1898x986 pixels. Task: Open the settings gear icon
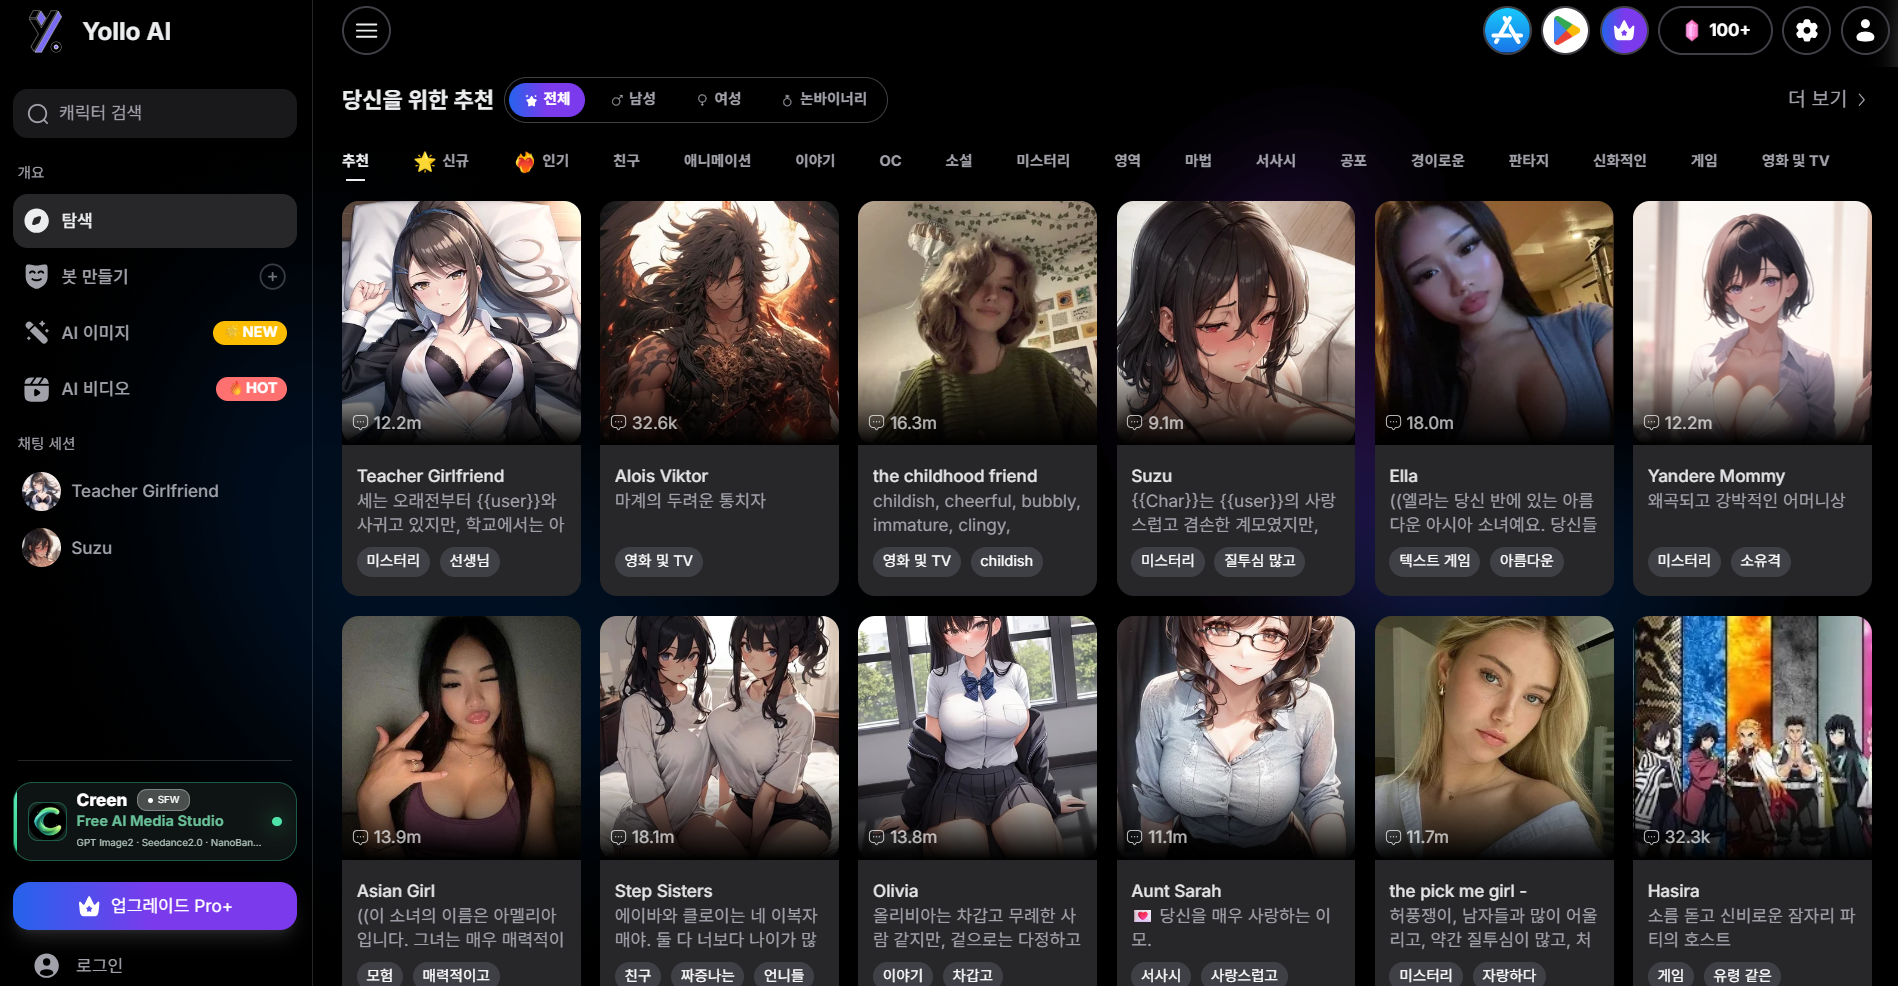(1806, 31)
